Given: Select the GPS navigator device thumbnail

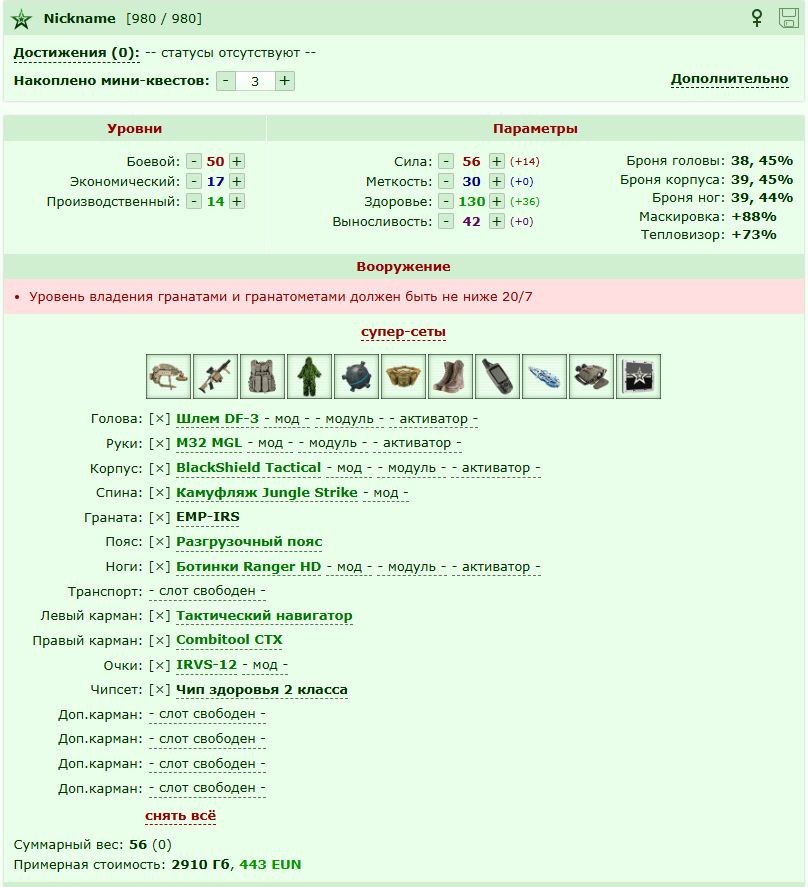Looking at the screenshot, I should point(497,376).
